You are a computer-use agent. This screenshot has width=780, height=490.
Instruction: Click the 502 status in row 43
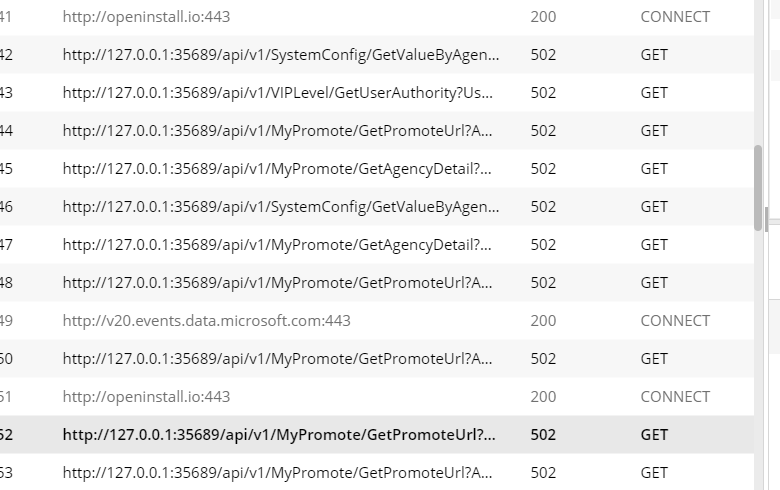pos(543,93)
